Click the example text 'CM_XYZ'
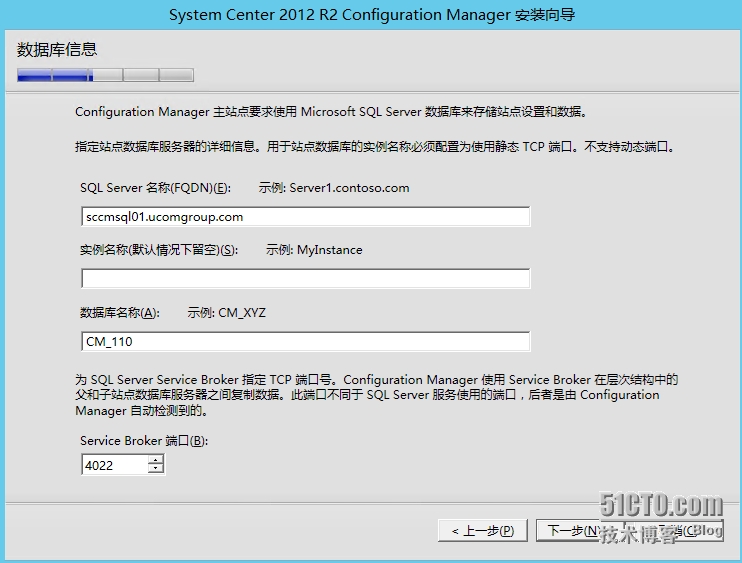 242,313
